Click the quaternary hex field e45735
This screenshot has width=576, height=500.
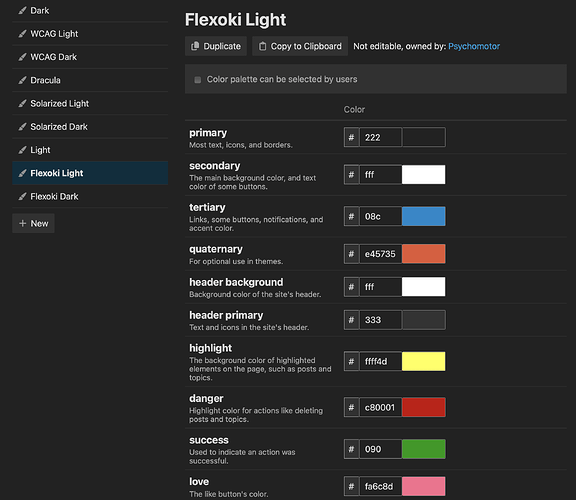pos(381,254)
